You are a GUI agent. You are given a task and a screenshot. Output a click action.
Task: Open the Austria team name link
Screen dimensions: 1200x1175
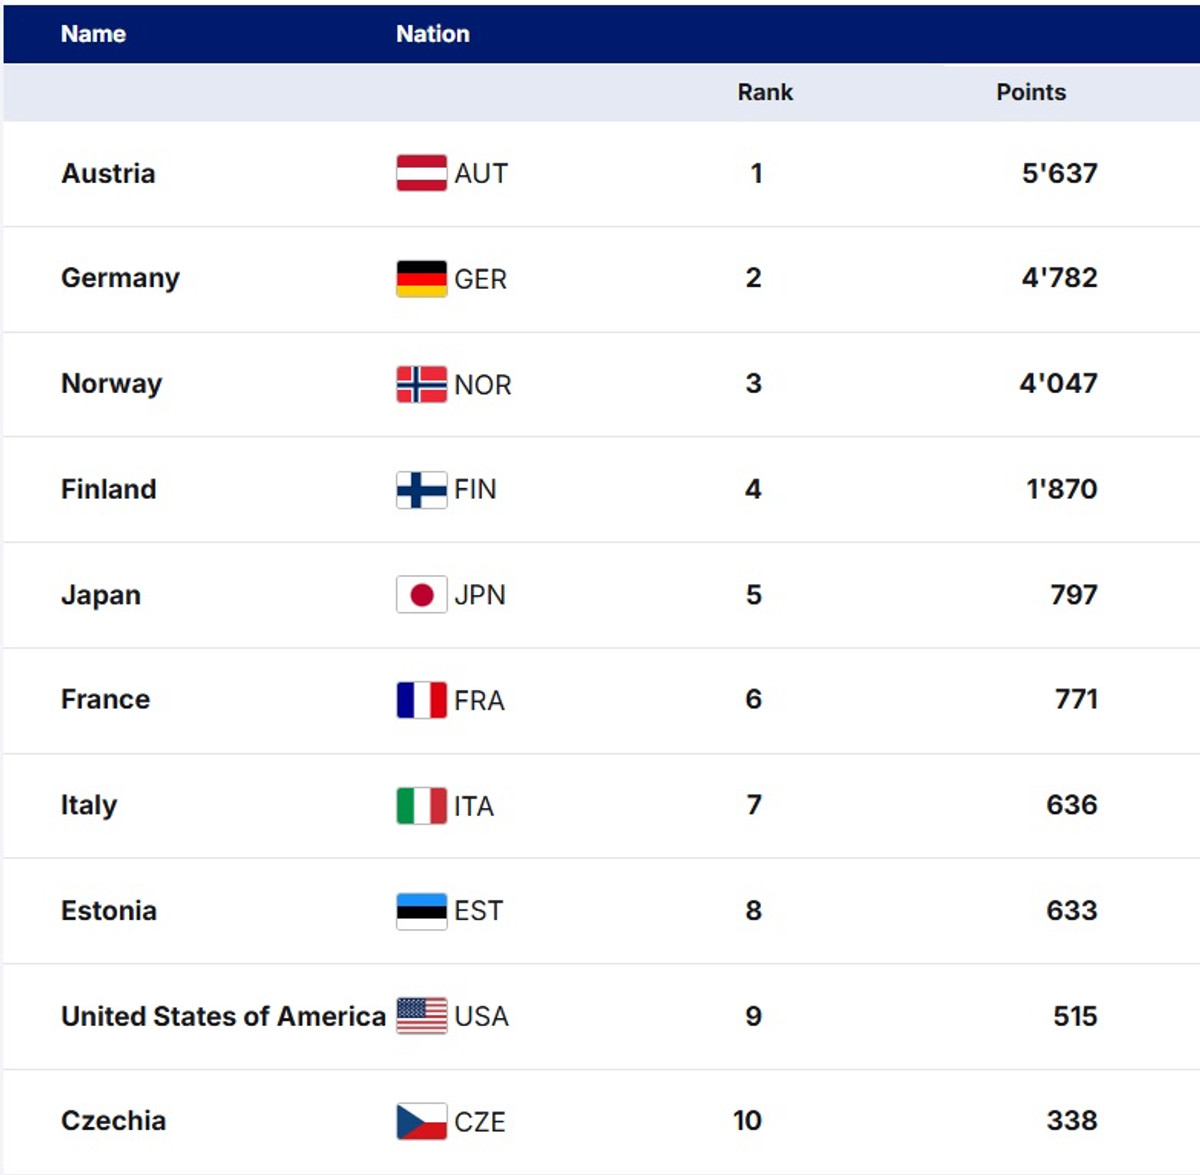click(108, 174)
